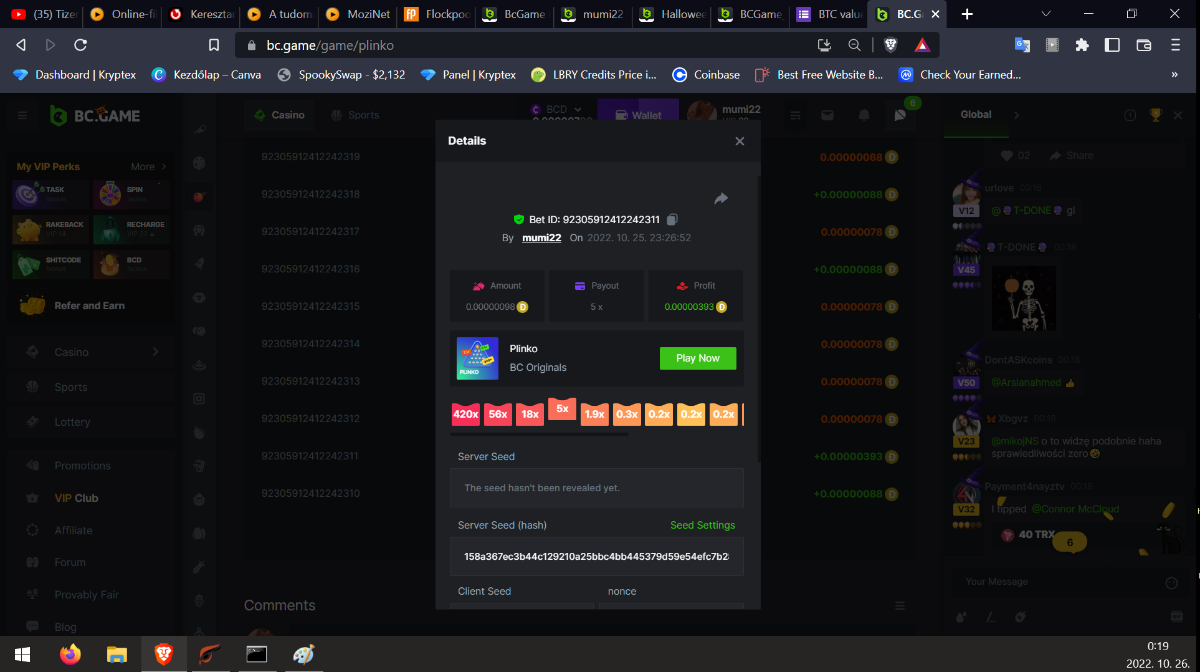Image resolution: width=1200 pixels, height=672 pixels.
Task: Click the Server Seed hash field
Action: pyautogui.click(x=596, y=556)
